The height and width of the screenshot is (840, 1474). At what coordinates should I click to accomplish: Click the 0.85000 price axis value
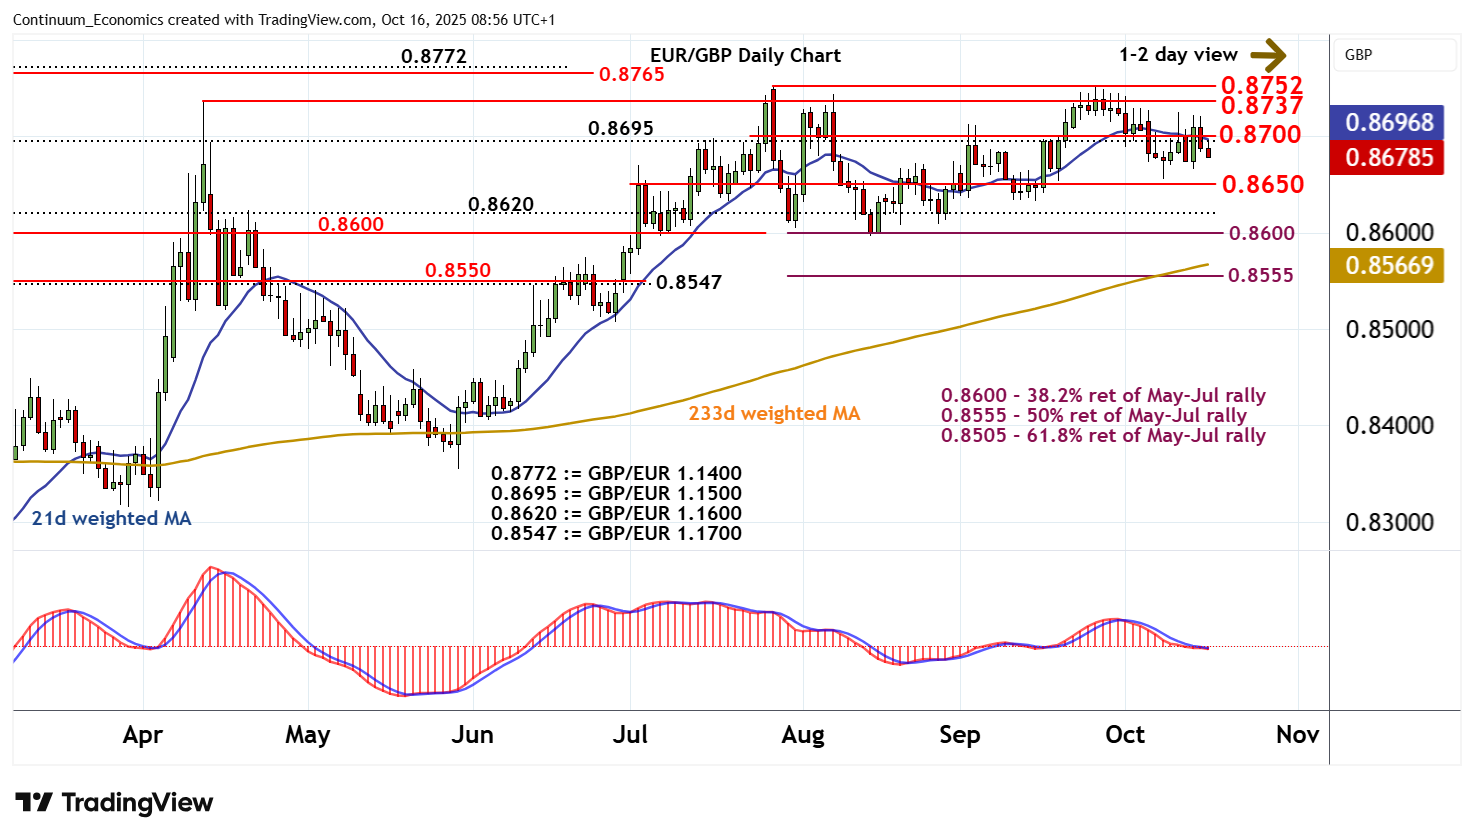coord(1388,329)
